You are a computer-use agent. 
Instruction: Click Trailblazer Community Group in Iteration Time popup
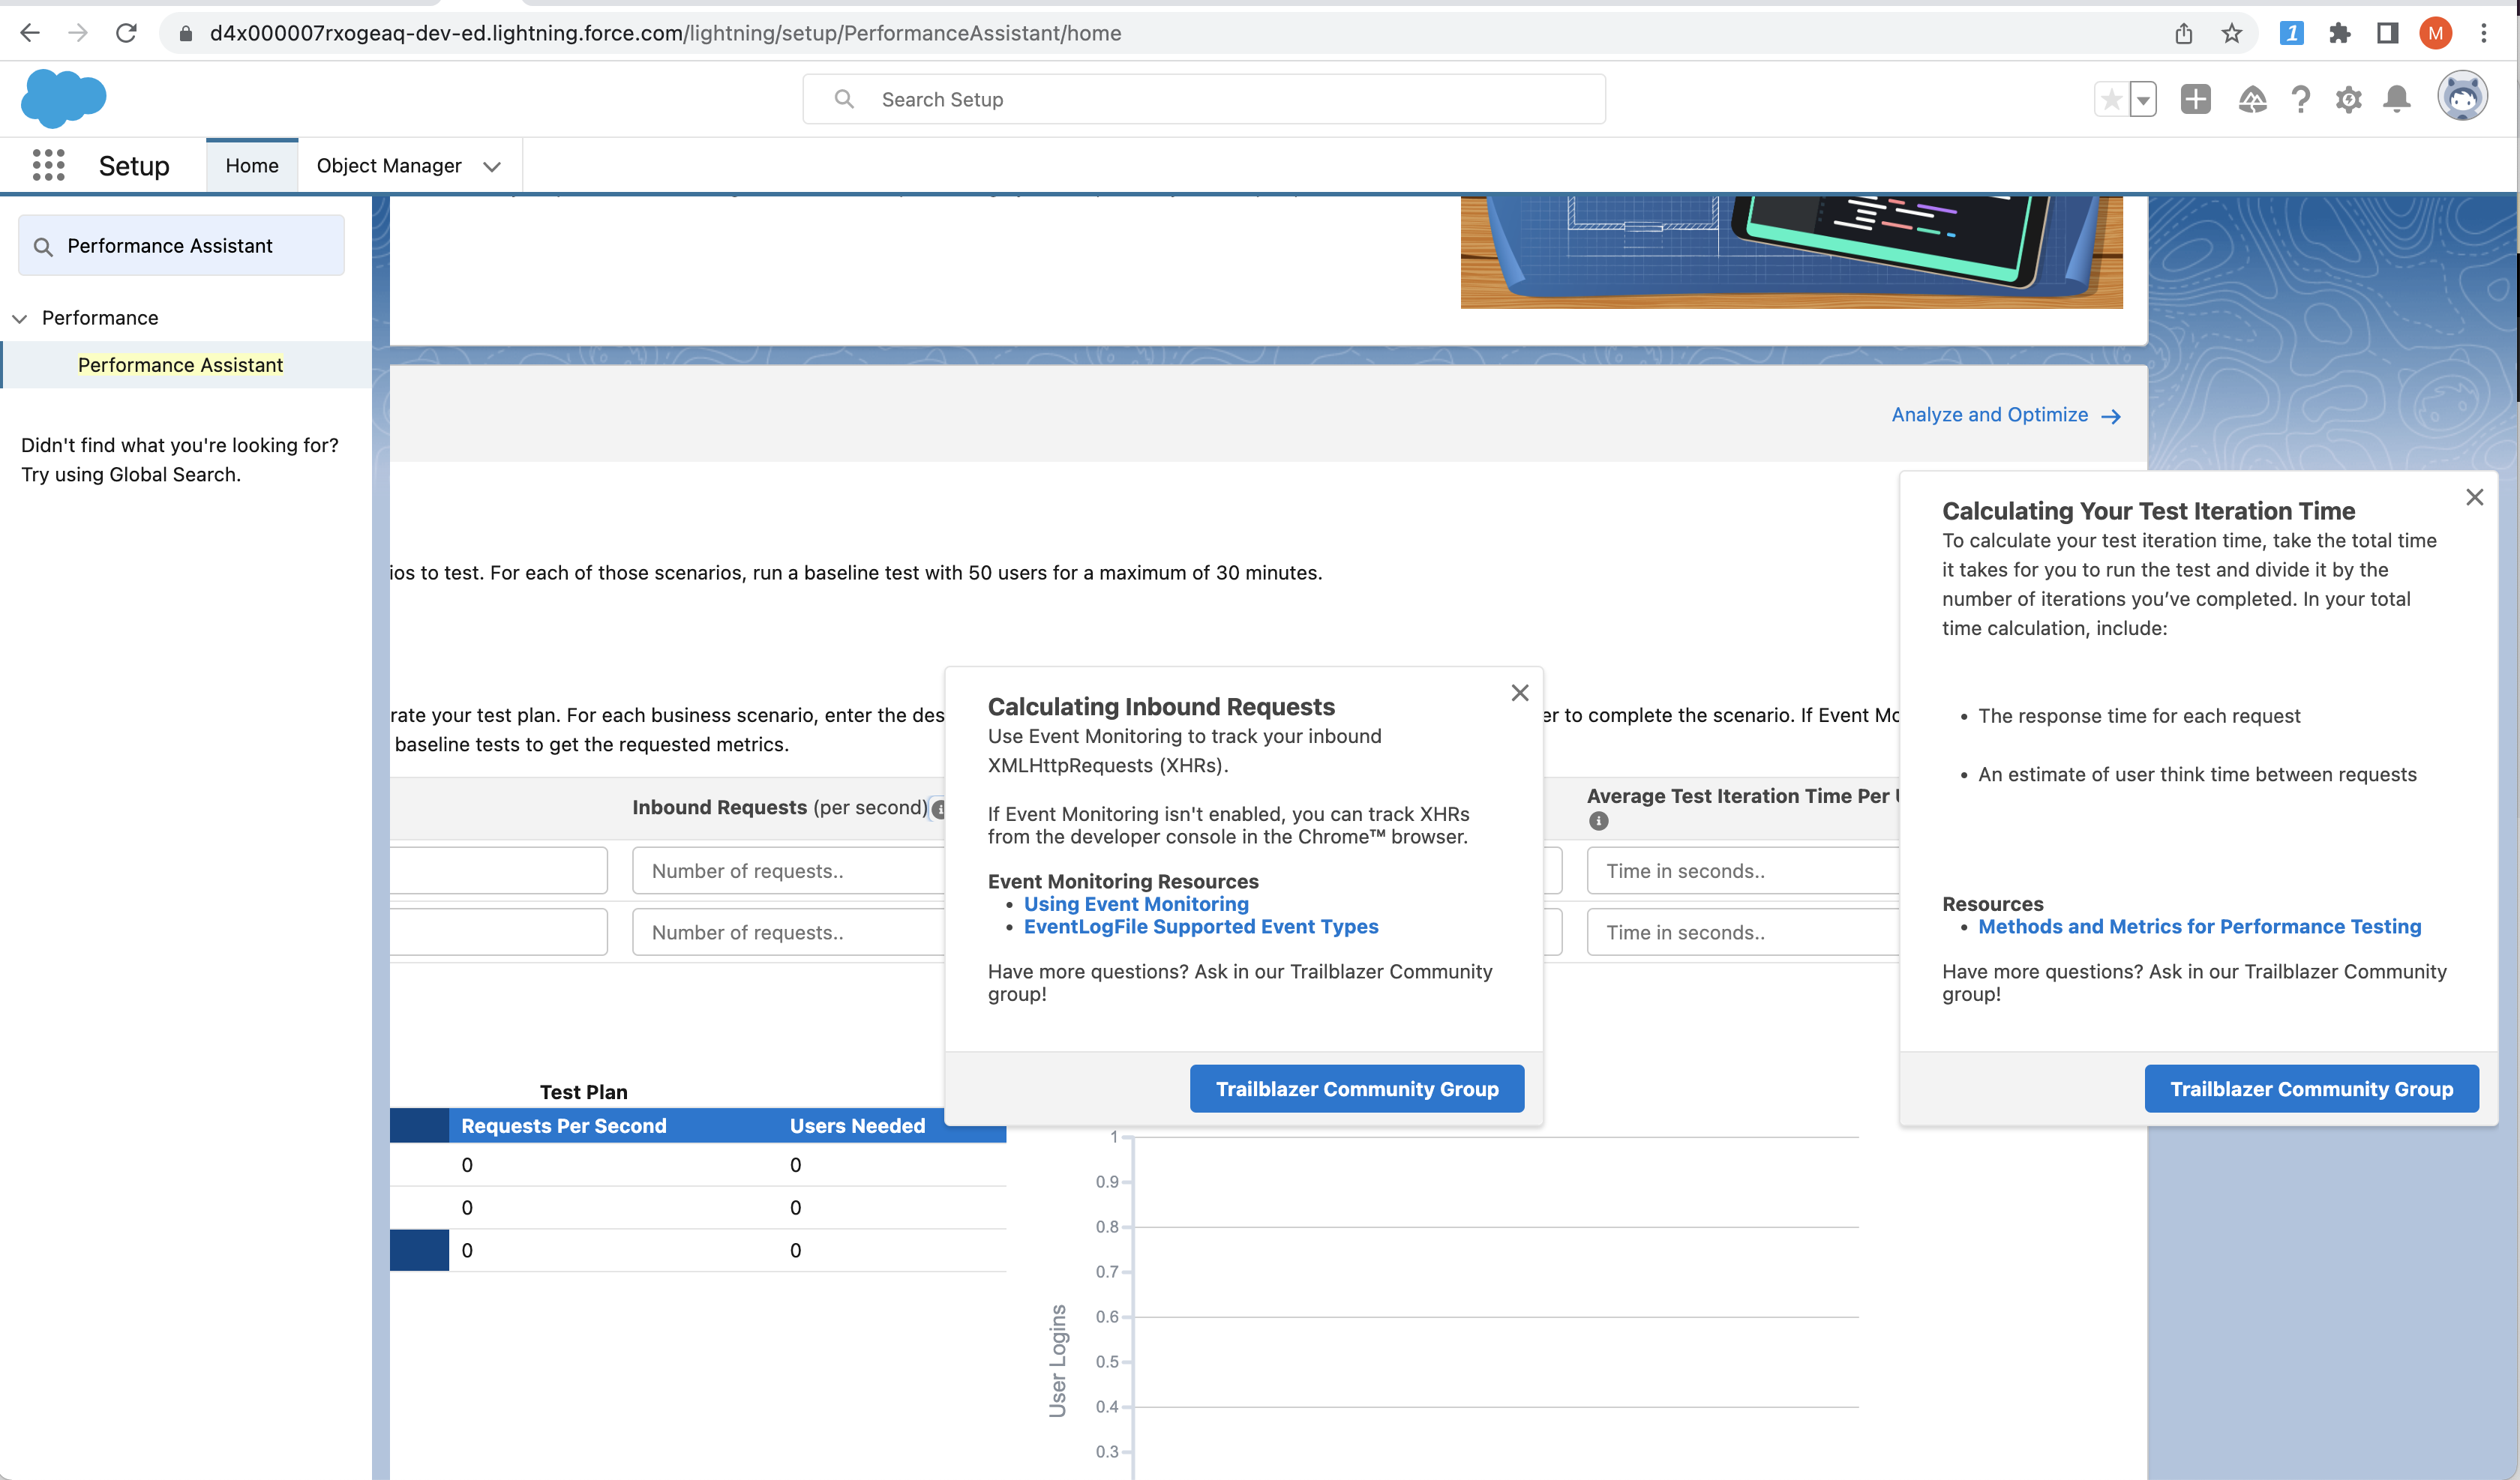click(x=2312, y=1089)
